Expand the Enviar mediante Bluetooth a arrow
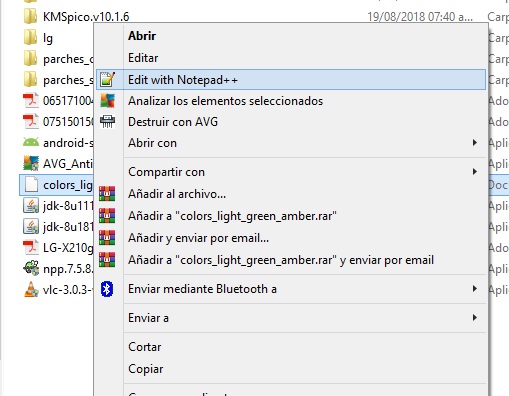 (x=475, y=289)
